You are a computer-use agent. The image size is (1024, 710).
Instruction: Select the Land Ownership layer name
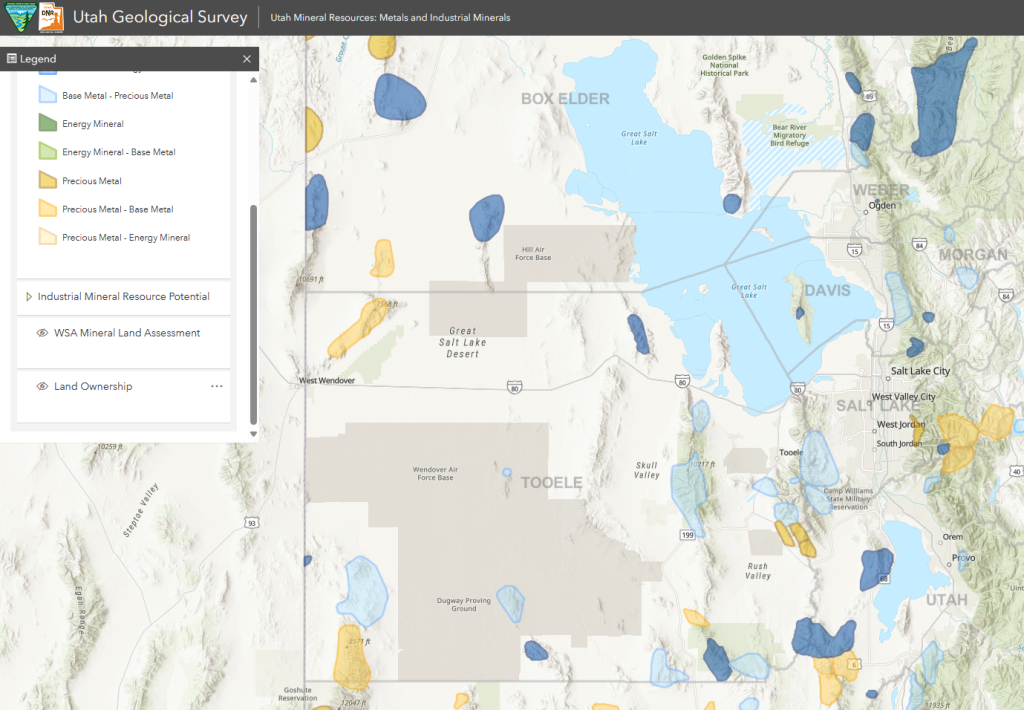click(93, 386)
